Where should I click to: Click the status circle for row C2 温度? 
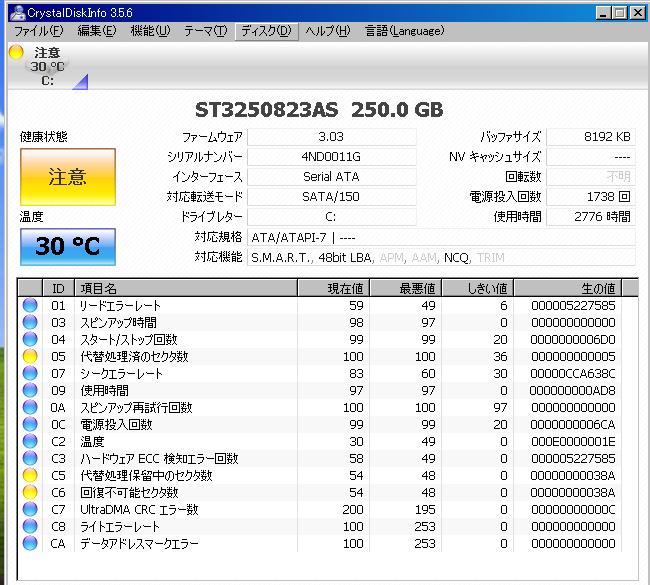(x=30, y=441)
